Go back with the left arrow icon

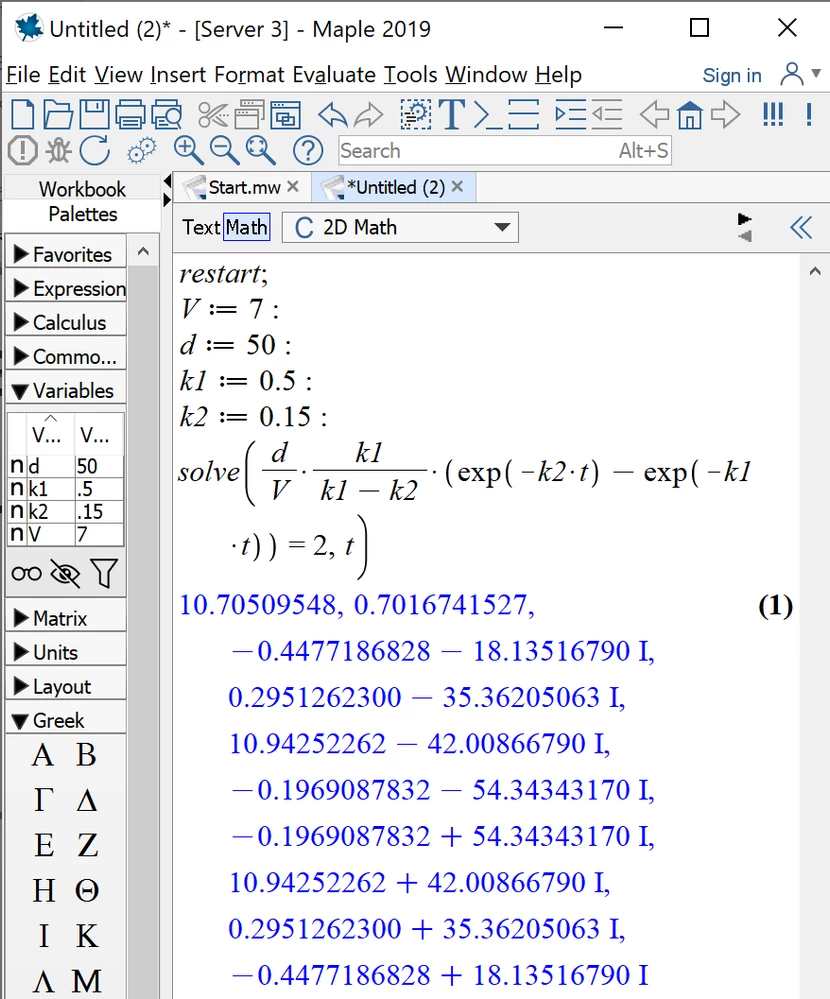[x=654, y=115]
